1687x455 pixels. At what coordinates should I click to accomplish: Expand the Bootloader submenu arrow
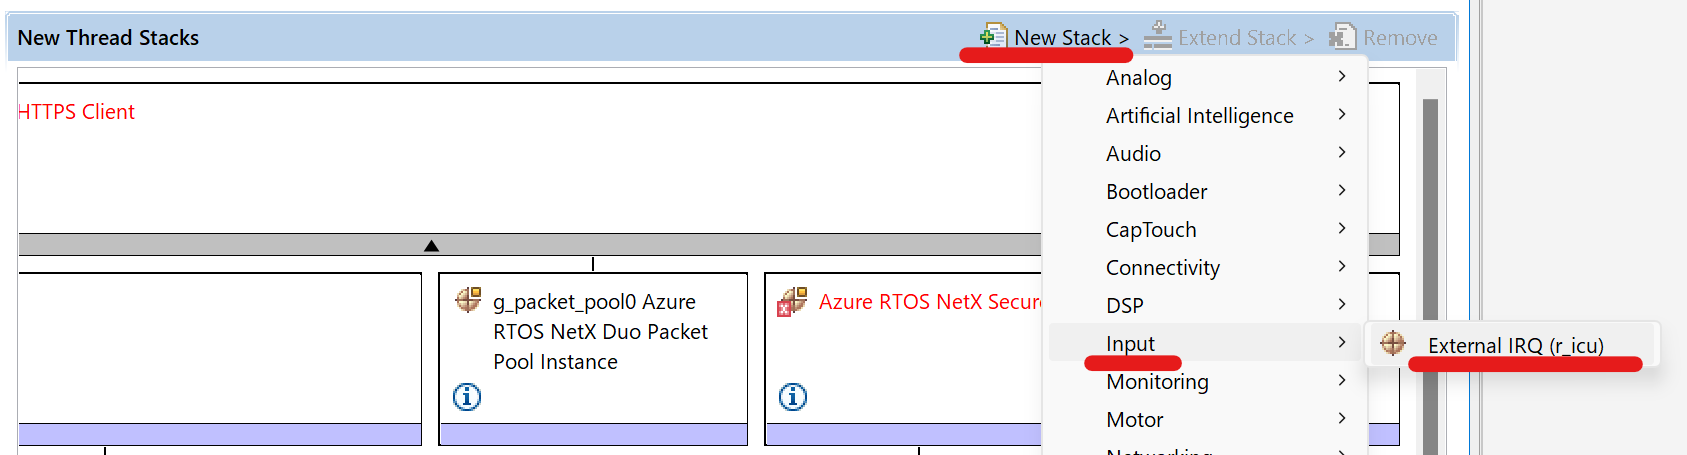coord(1342,190)
